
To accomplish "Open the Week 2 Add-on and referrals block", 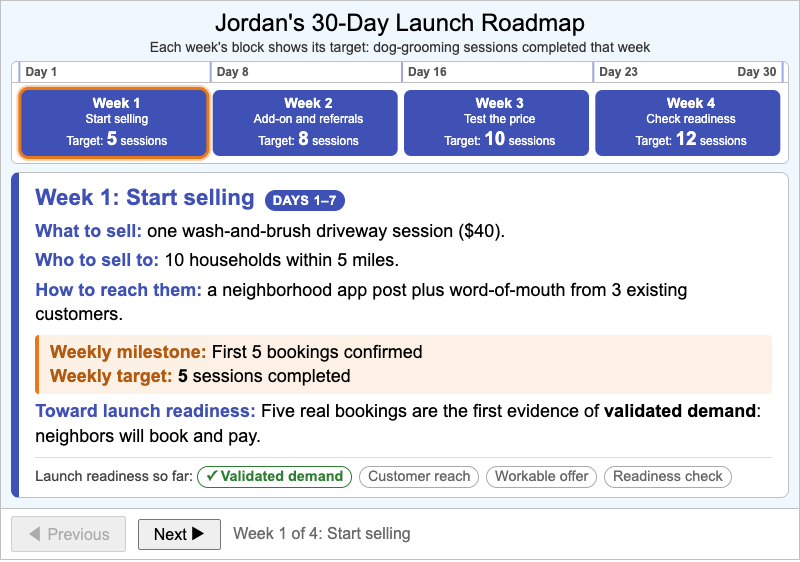I will coord(305,123).
